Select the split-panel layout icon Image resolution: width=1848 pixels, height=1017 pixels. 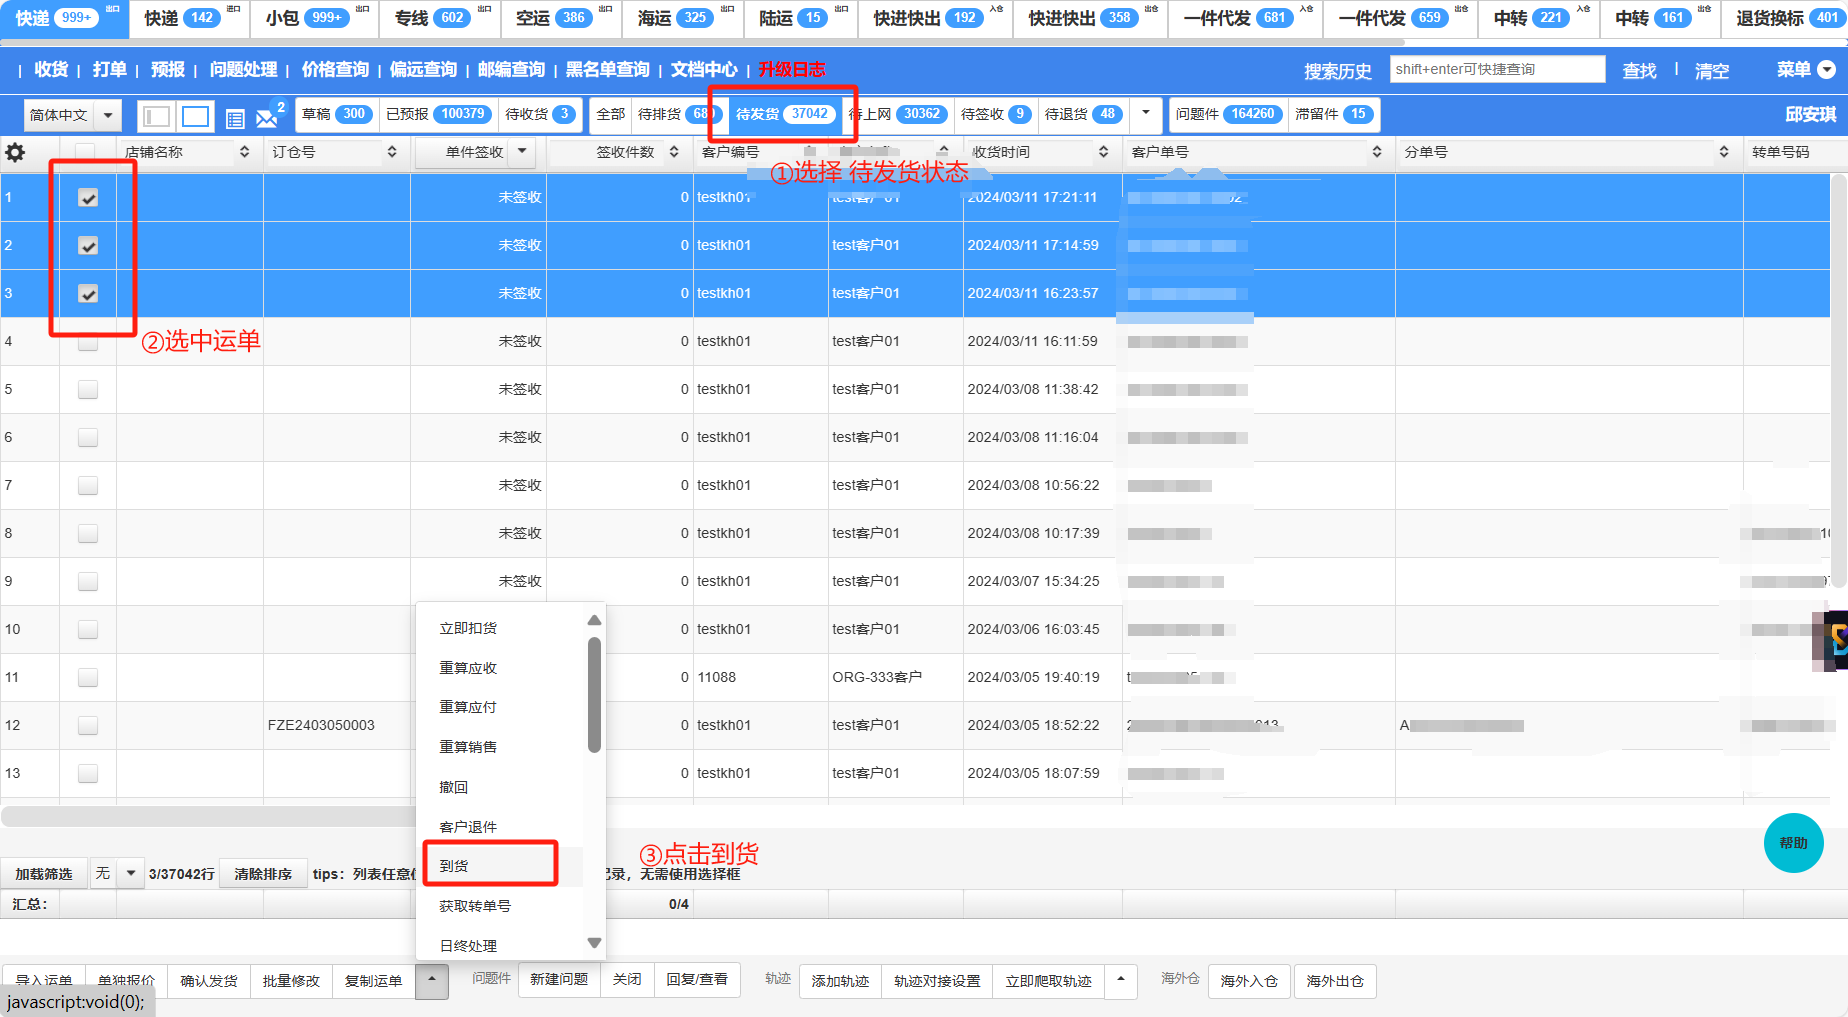click(x=156, y=117)
